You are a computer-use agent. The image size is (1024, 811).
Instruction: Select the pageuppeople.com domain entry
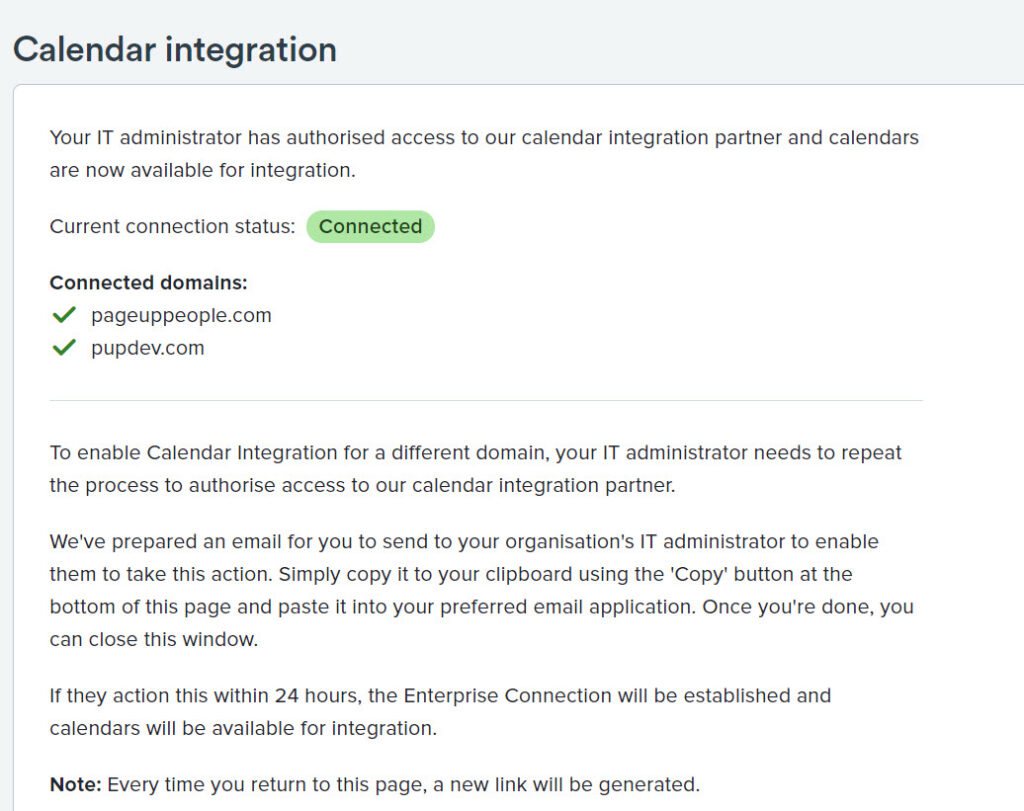coord(181,316)
